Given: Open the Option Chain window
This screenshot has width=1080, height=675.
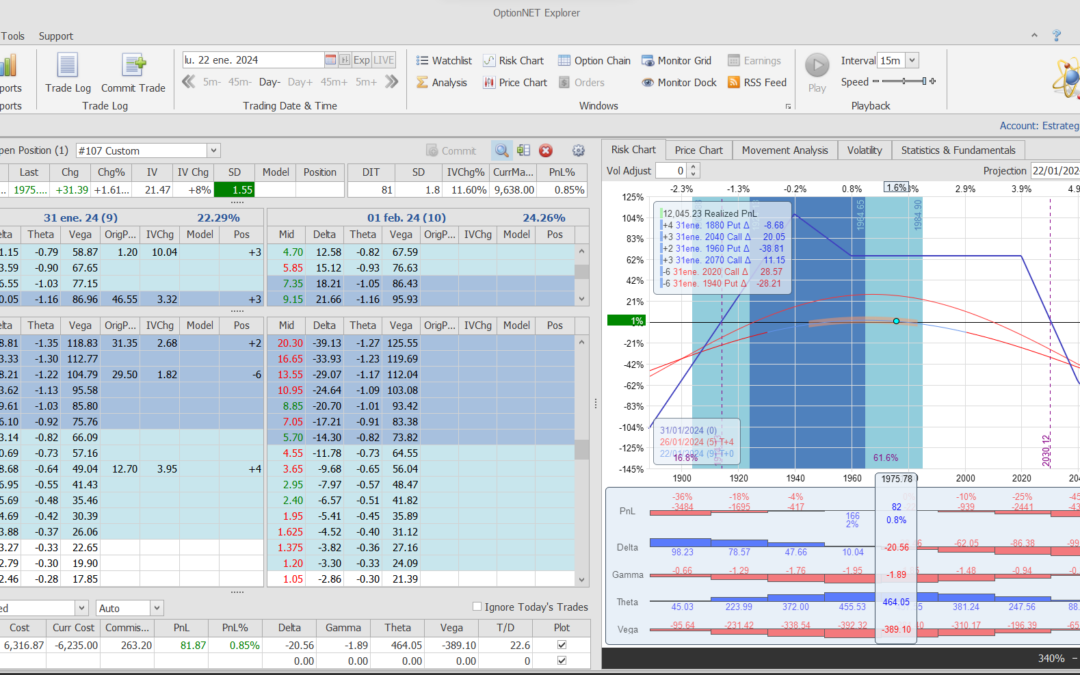Looking at the screenshot, I should (x=594, y=60).
